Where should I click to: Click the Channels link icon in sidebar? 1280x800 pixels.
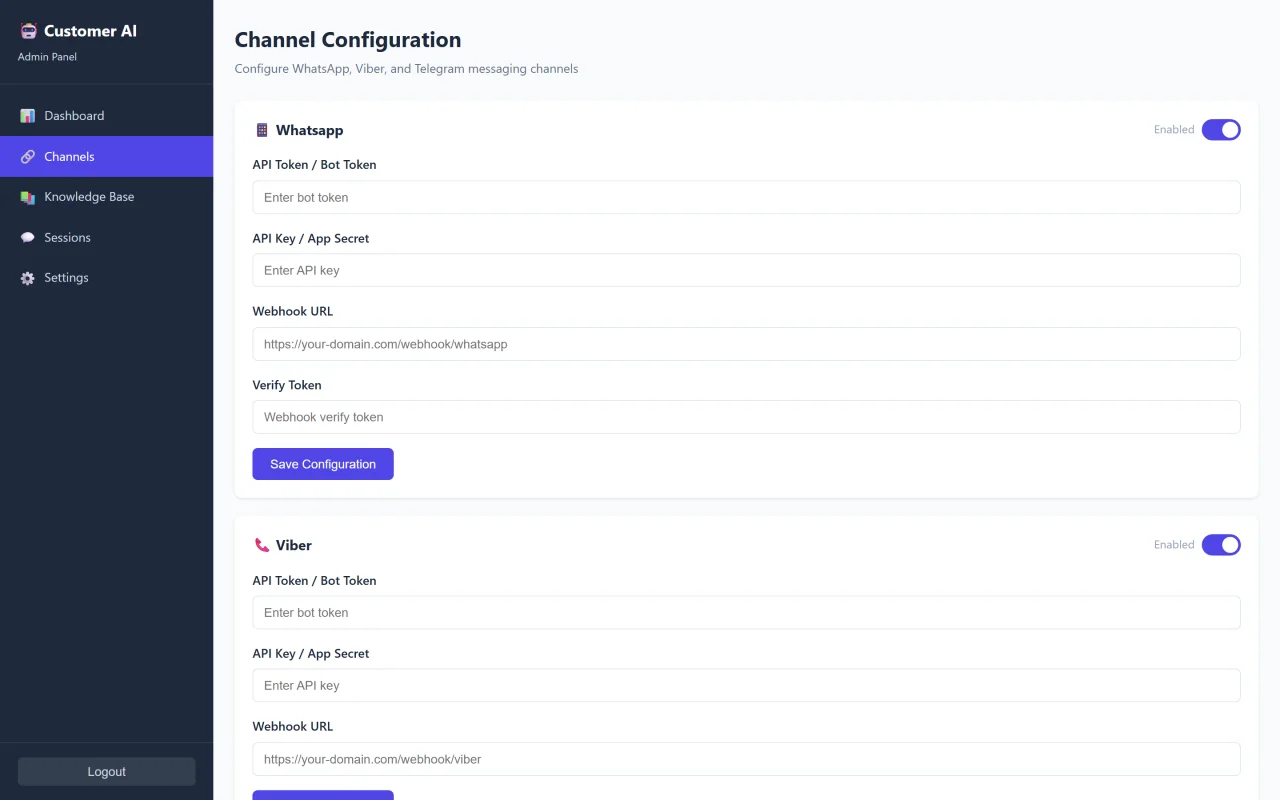tap(28, 157)
